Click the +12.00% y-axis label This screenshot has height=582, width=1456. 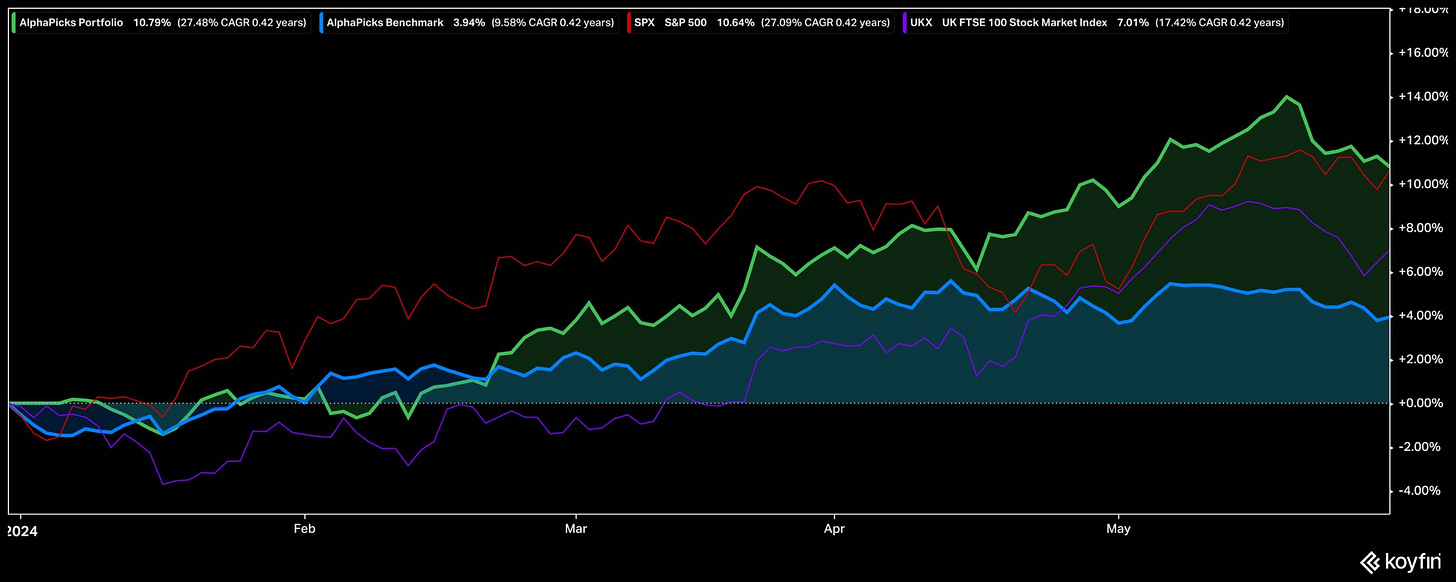1424,140
